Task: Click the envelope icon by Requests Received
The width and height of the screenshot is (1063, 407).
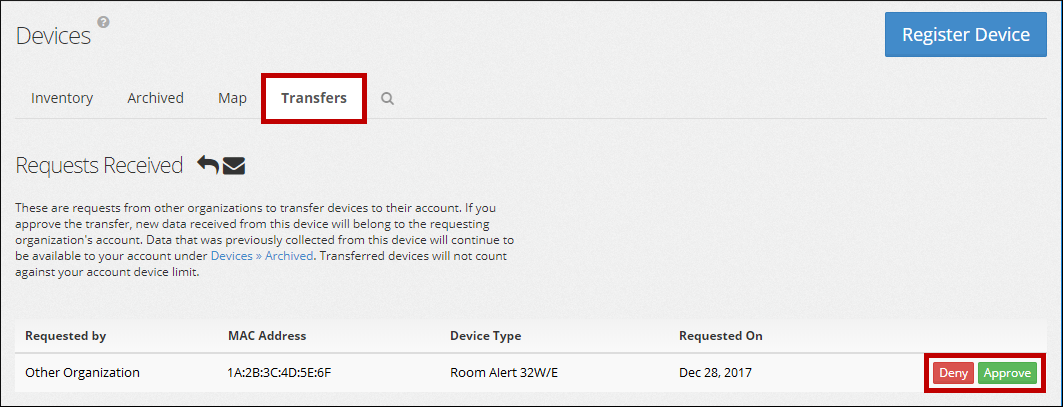Action: 234,165
